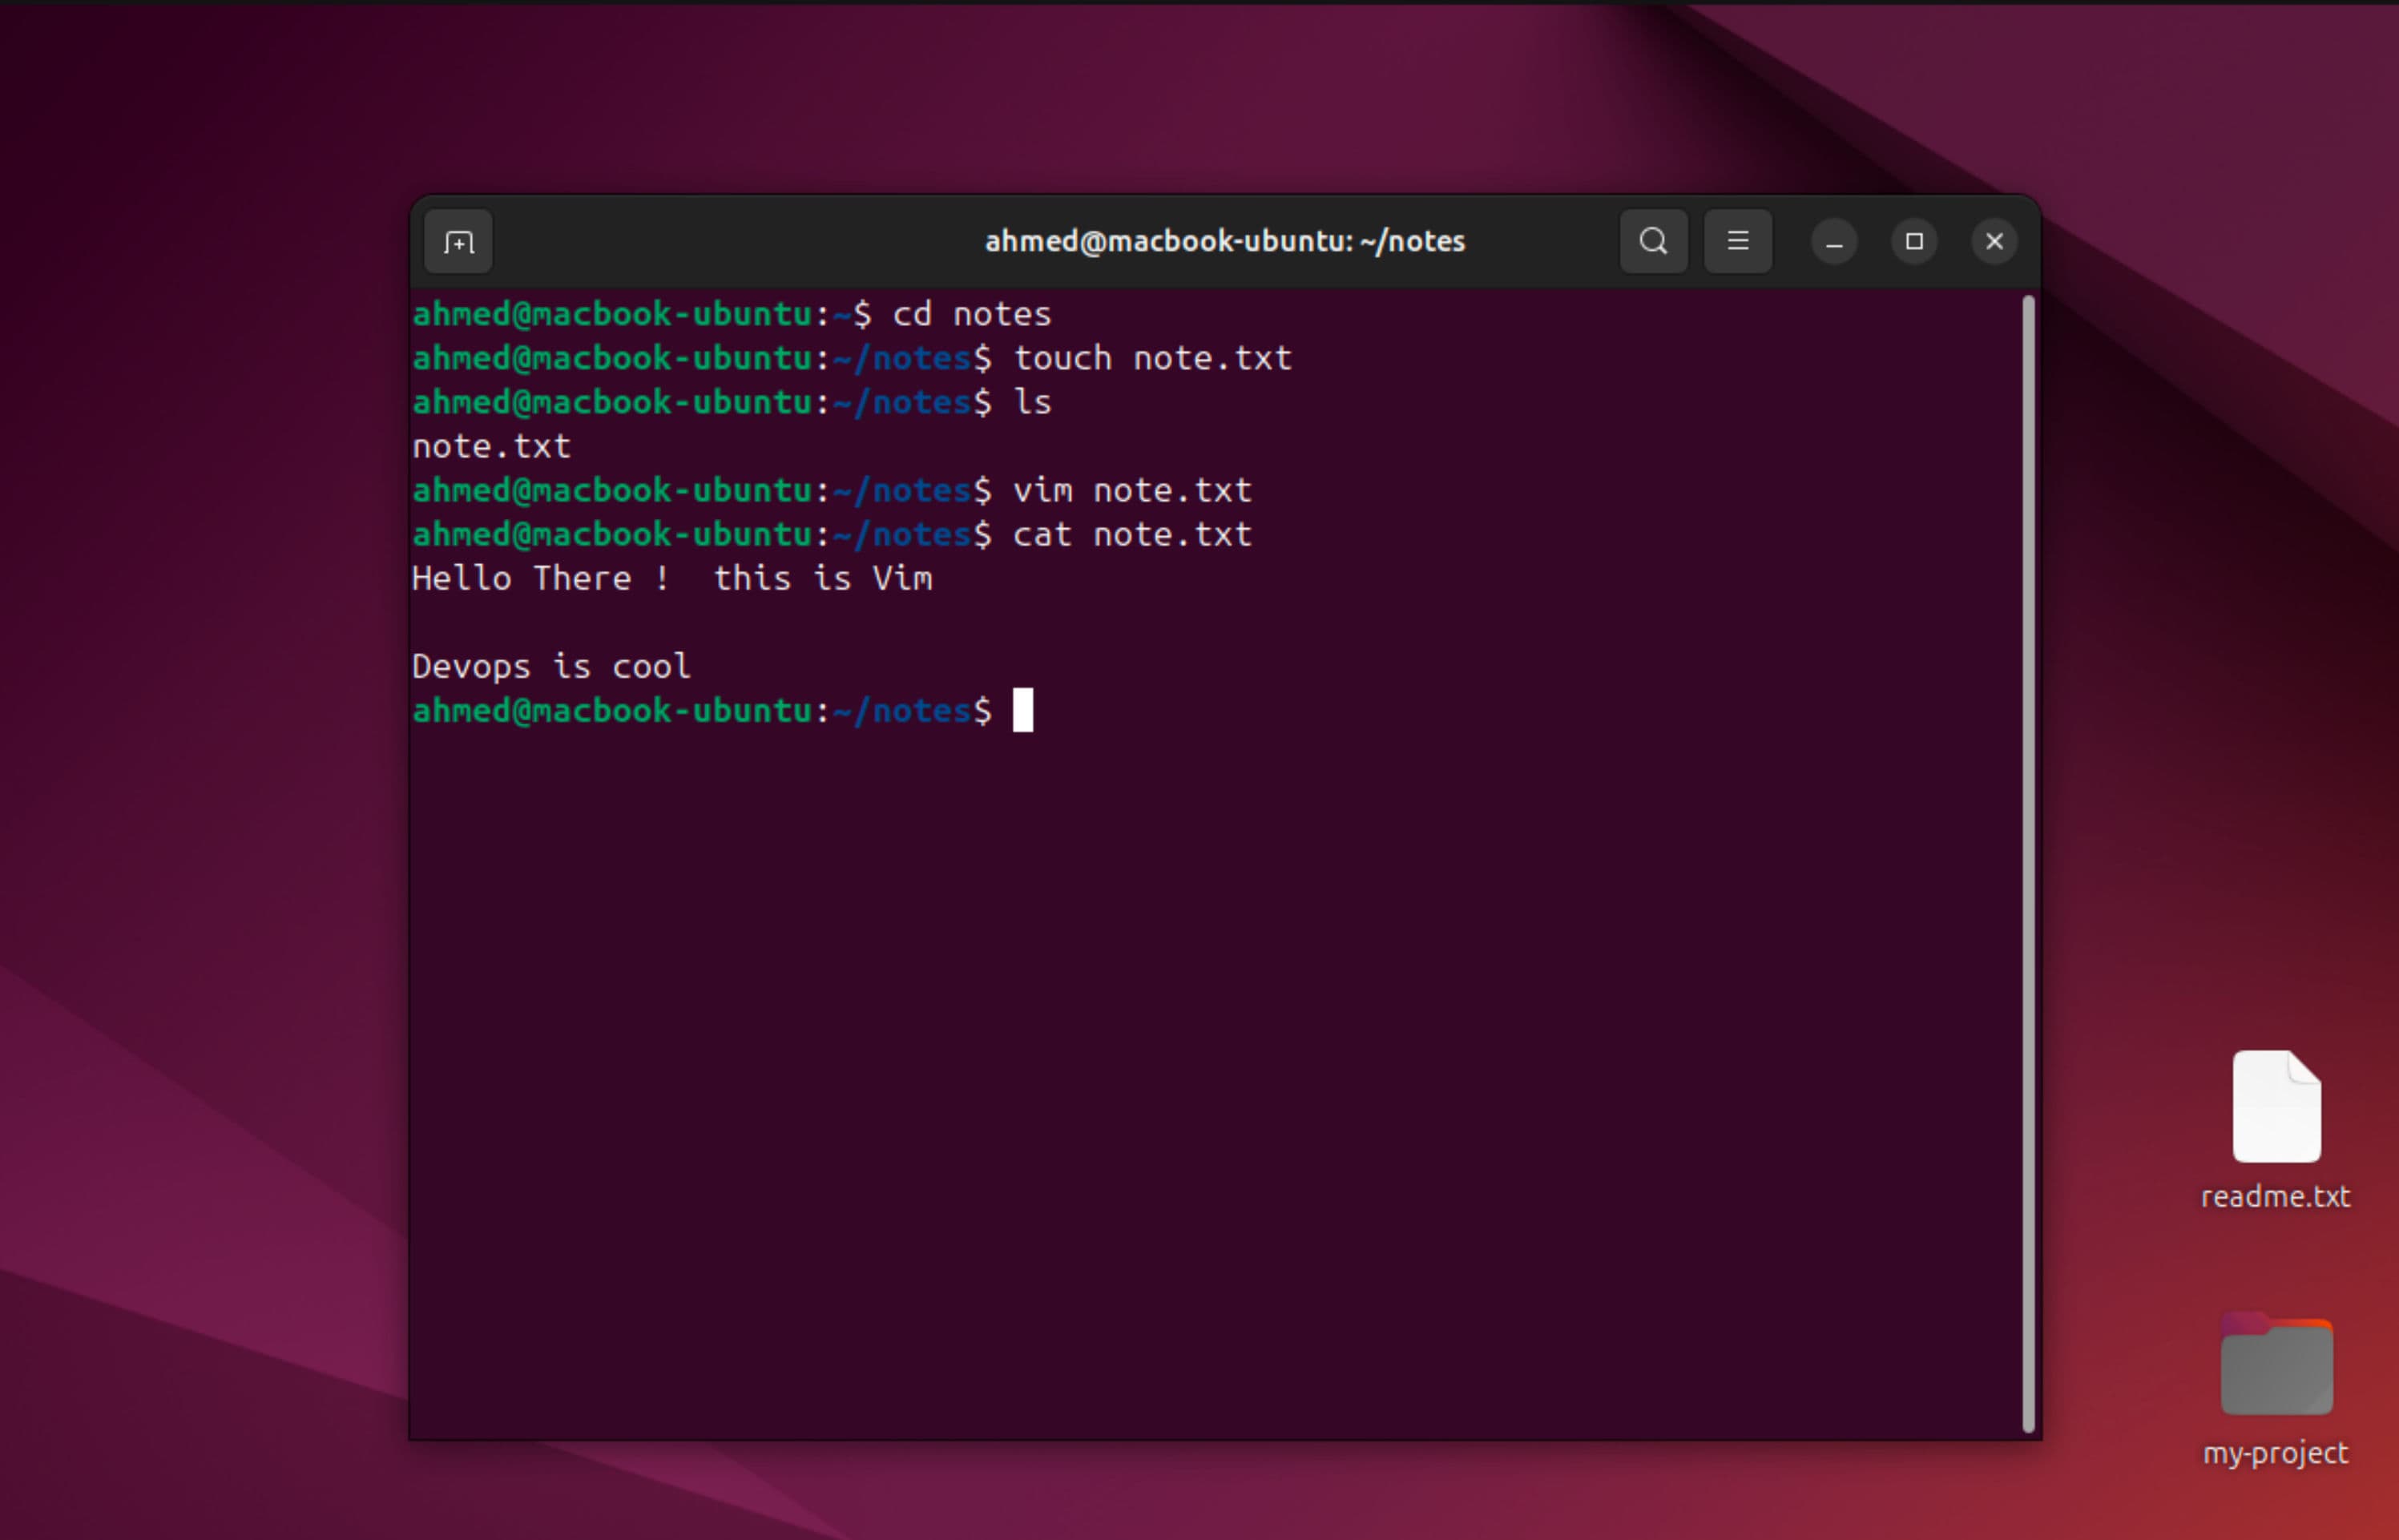Click the ahmed@macbook-ubuntu: ~/notes title bar

pos(1223,242)
